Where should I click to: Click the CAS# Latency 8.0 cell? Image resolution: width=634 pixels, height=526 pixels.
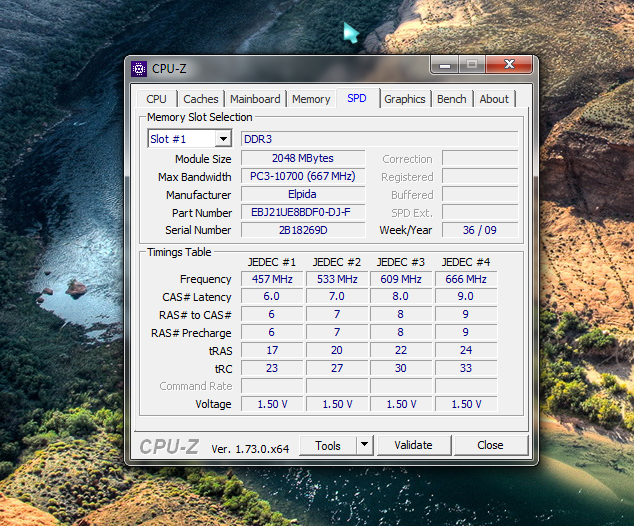pyautogui.click(x=401, y=296)
